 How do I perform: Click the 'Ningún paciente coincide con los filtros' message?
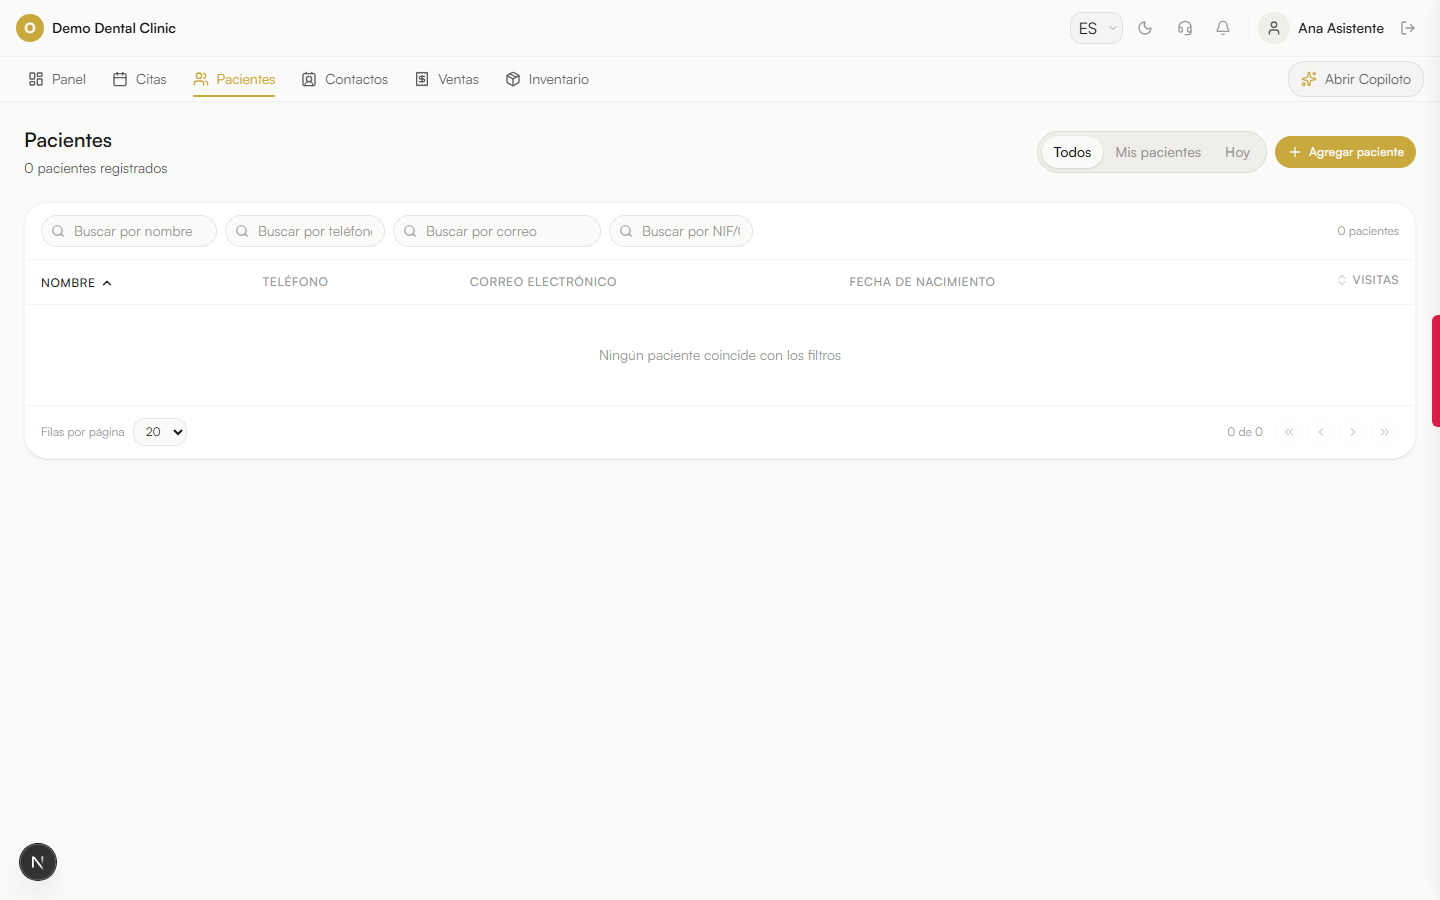click(x=720, y=355)
